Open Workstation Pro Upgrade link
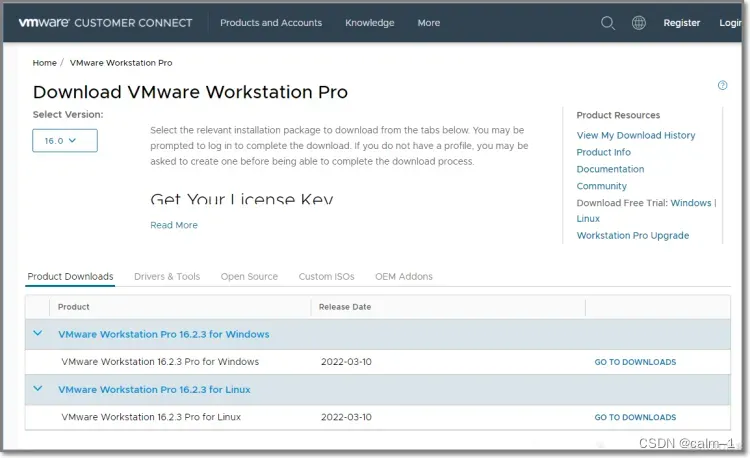The image size is (750, 458). pyautogui.click(x=632, y=235)
